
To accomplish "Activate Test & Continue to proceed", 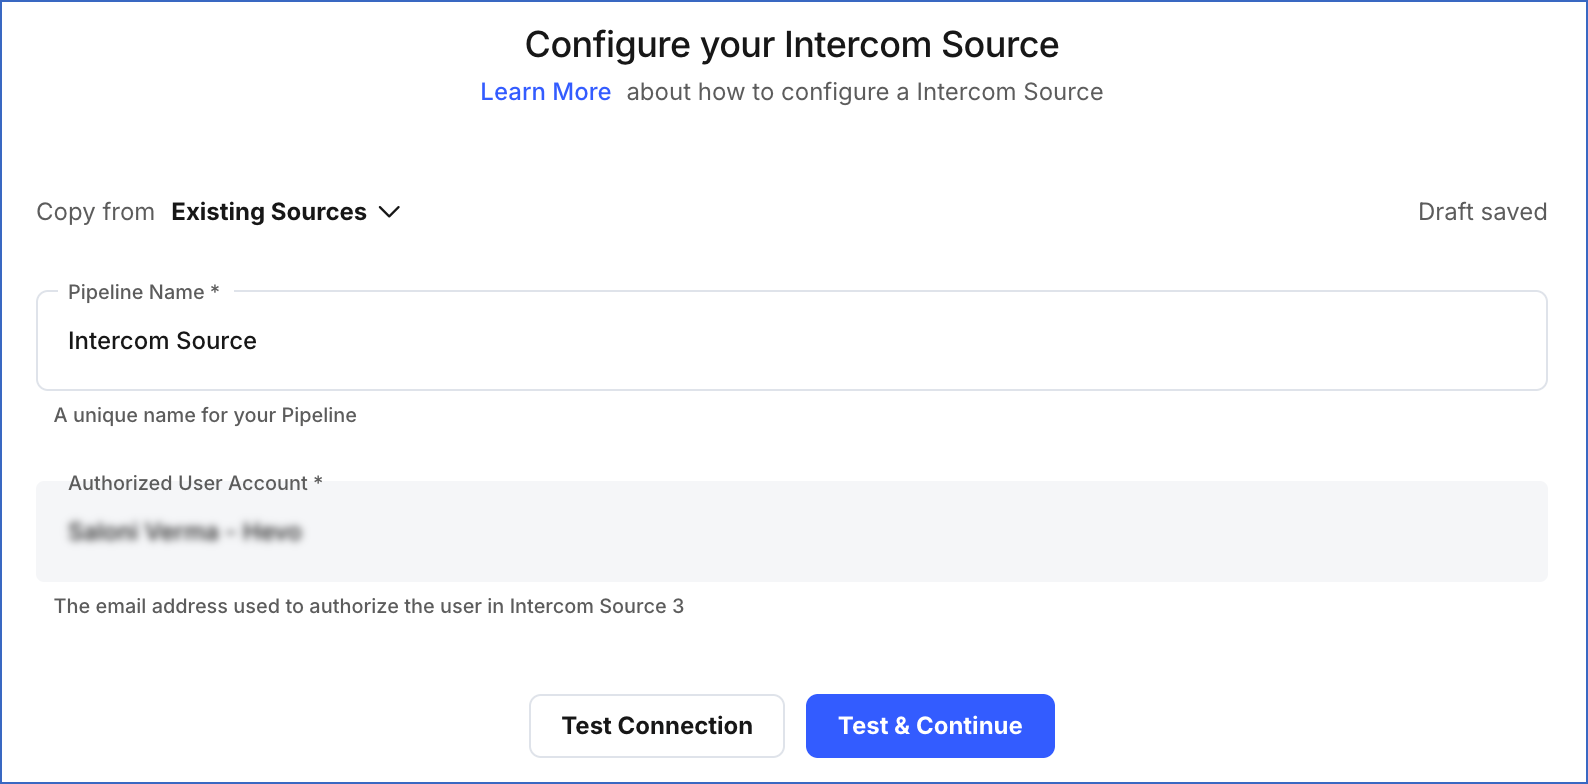I will pos(929,725).
